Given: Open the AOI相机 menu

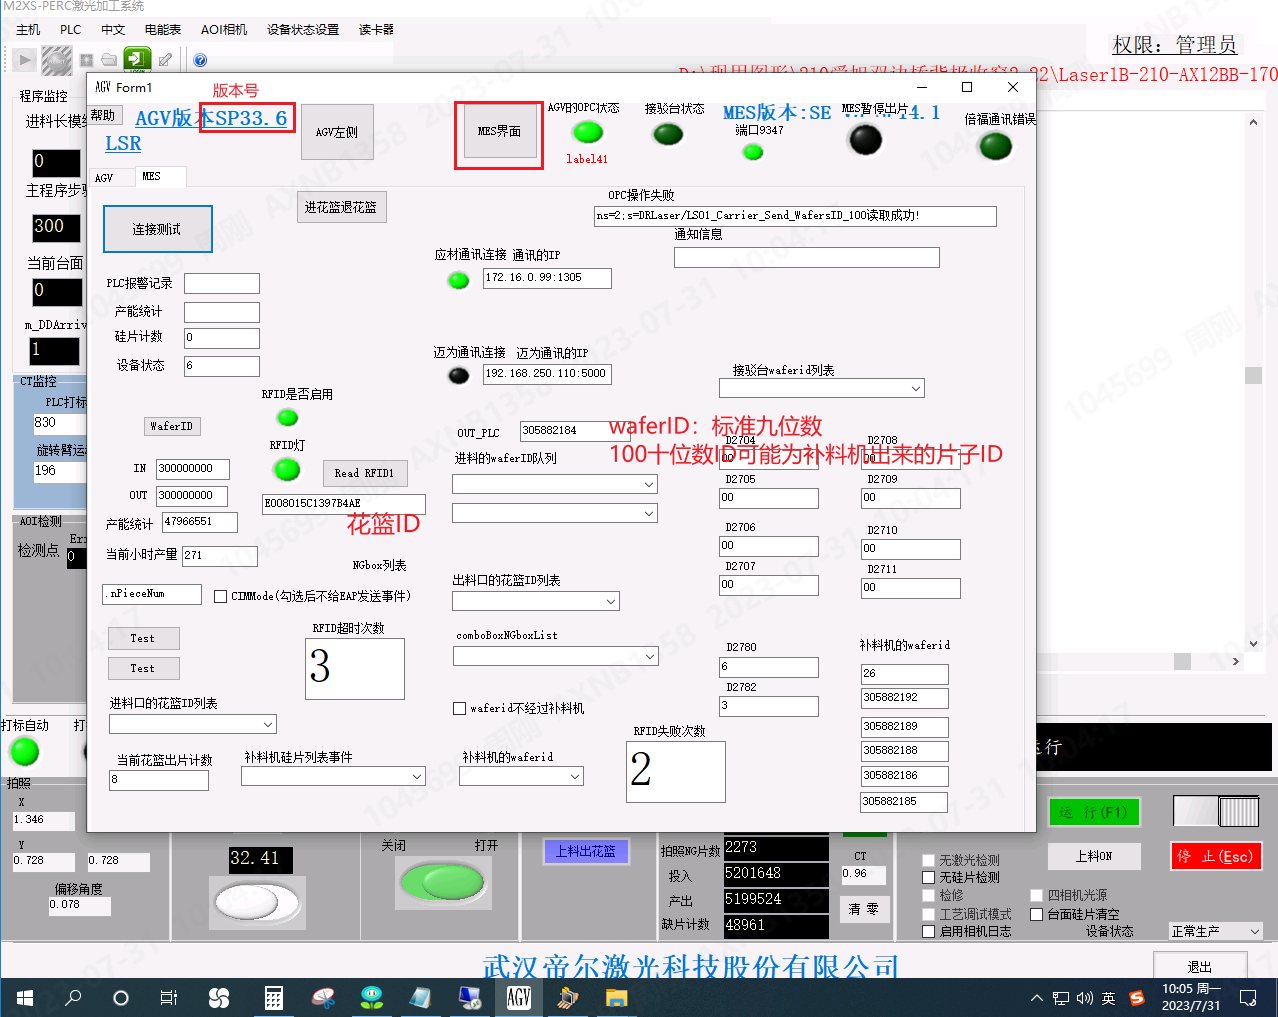Looking at the screenshot, I should click(x=224, y=30).
